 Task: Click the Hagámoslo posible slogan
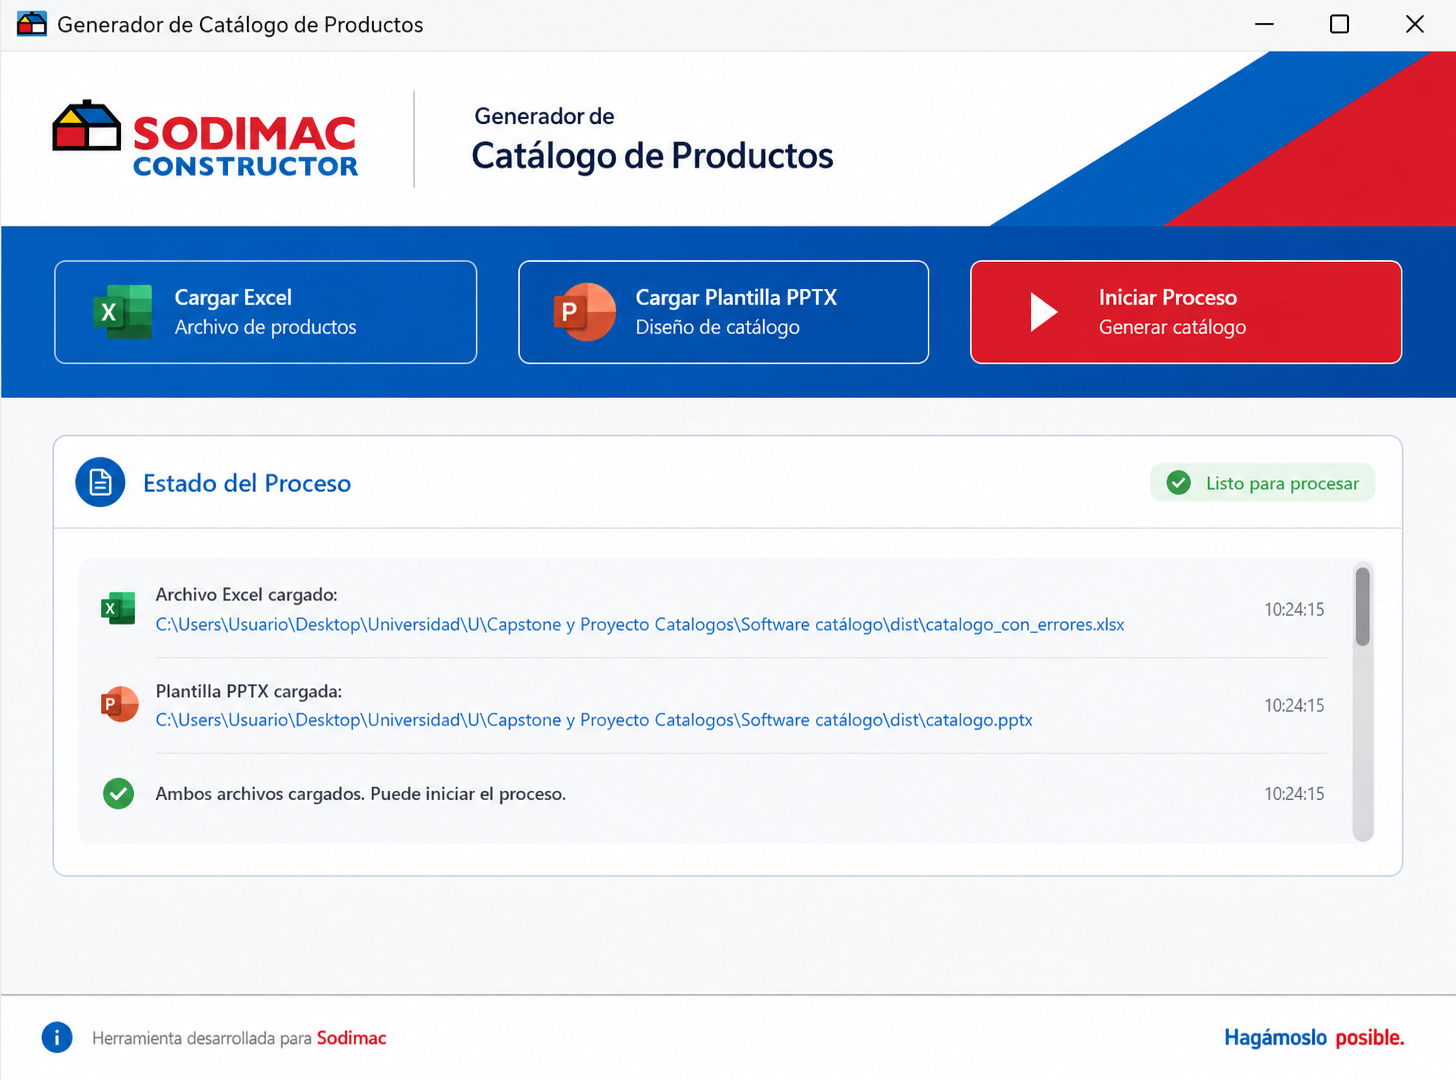click(1314, 1038)
